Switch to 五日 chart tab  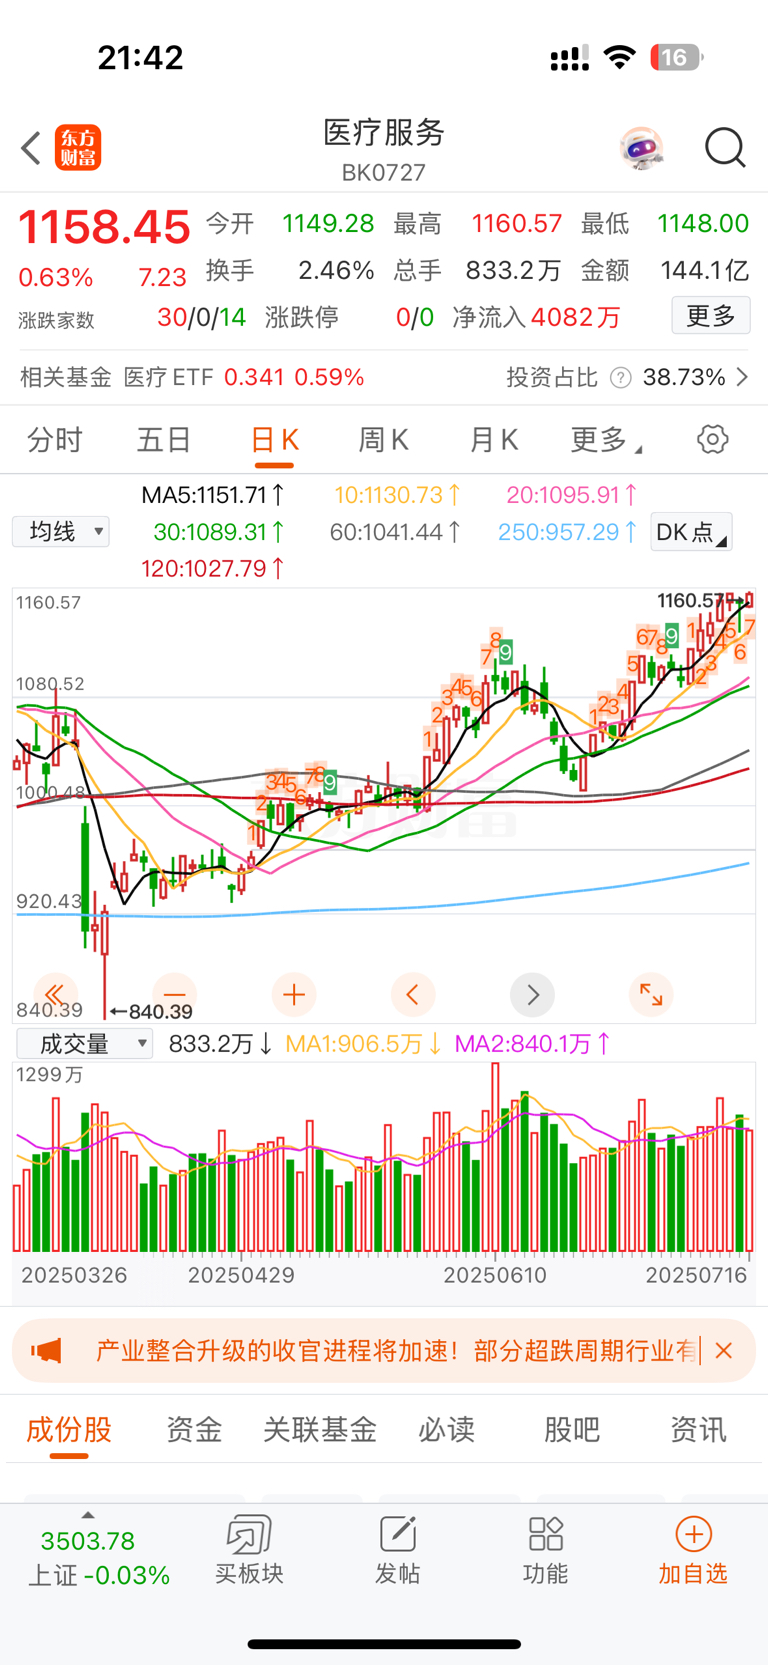pos(164,440)
